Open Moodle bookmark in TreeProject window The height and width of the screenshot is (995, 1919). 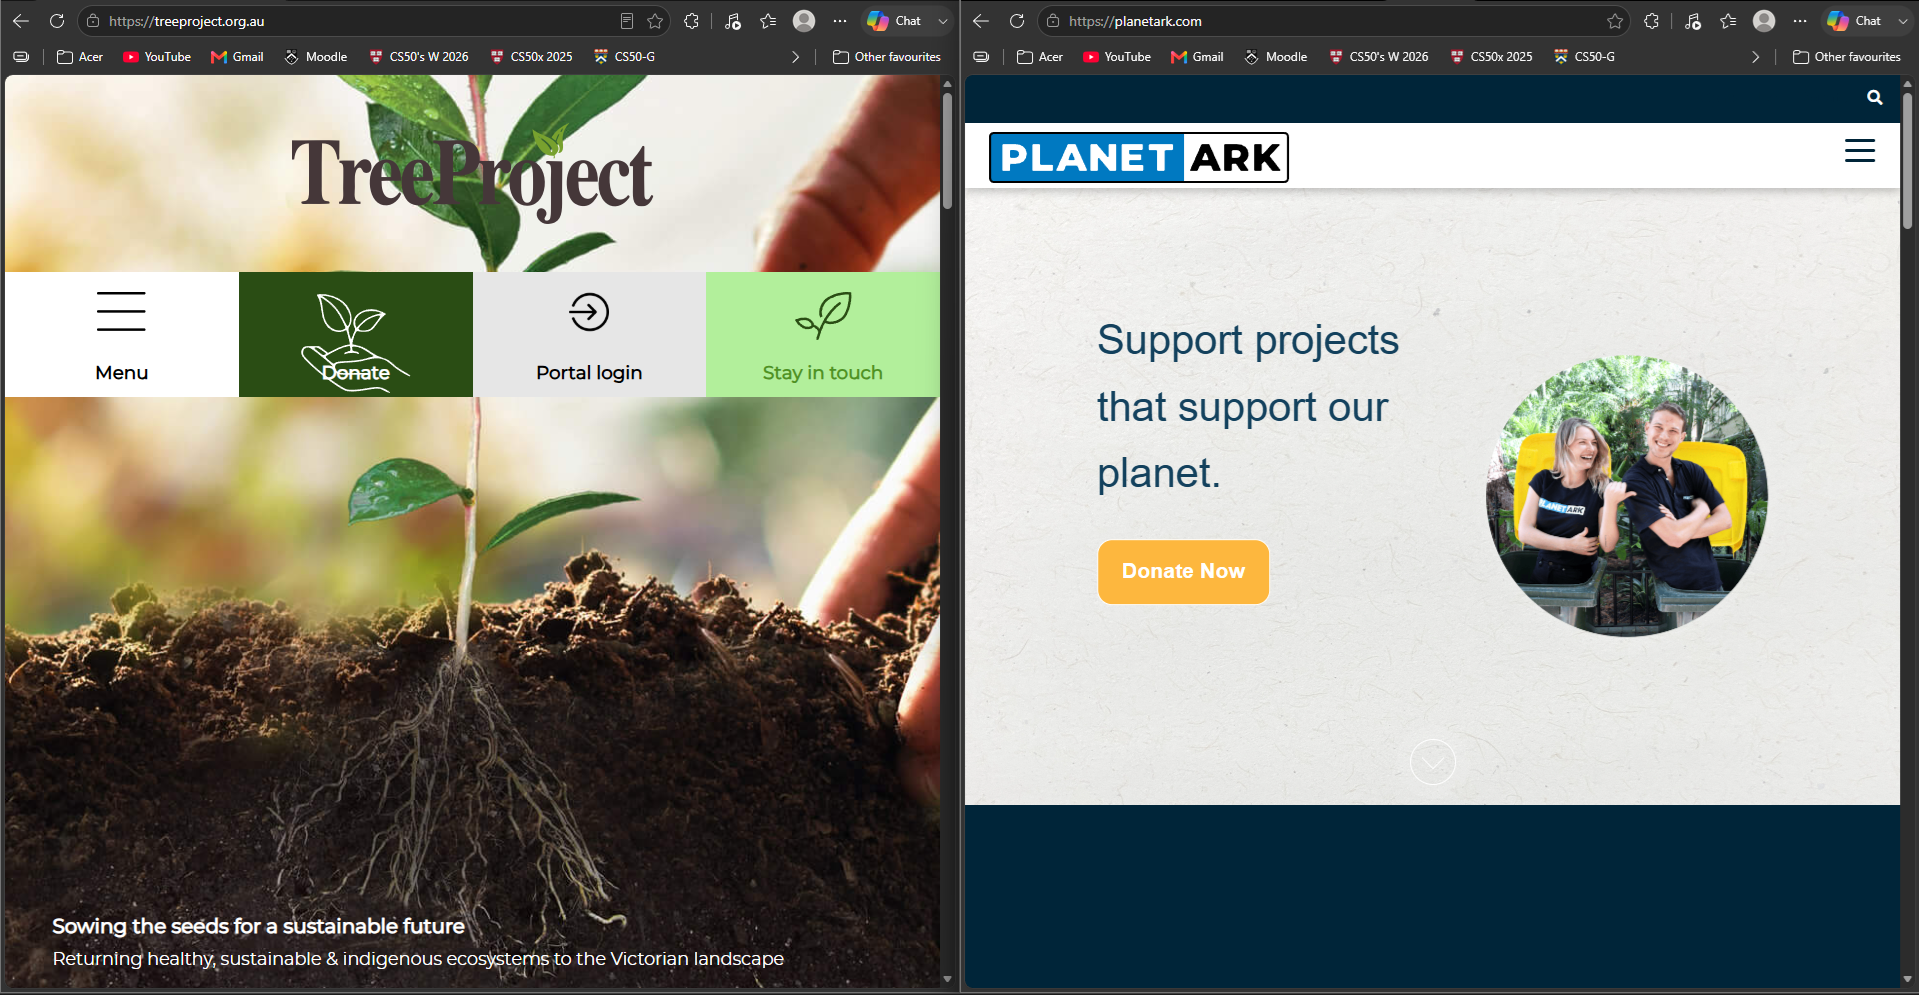[x=316, y=57]
